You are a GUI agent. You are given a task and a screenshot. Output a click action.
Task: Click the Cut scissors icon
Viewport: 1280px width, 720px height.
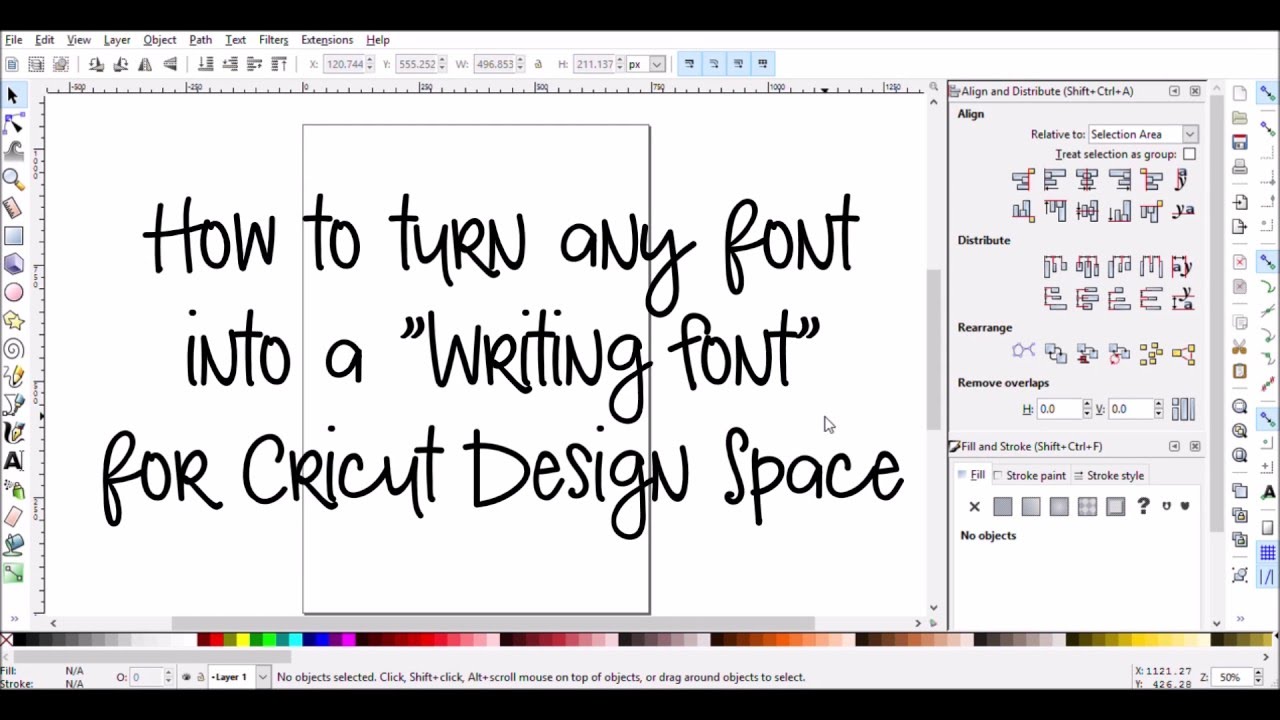tap(1240, 347)
